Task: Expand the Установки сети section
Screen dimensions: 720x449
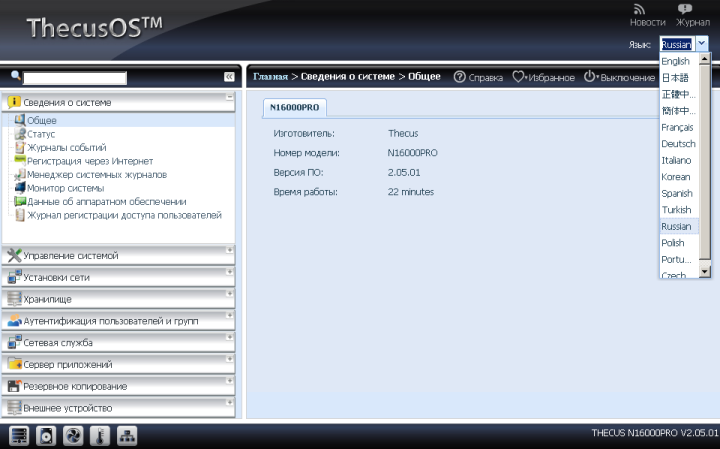Action: click(x=229, y=272)
